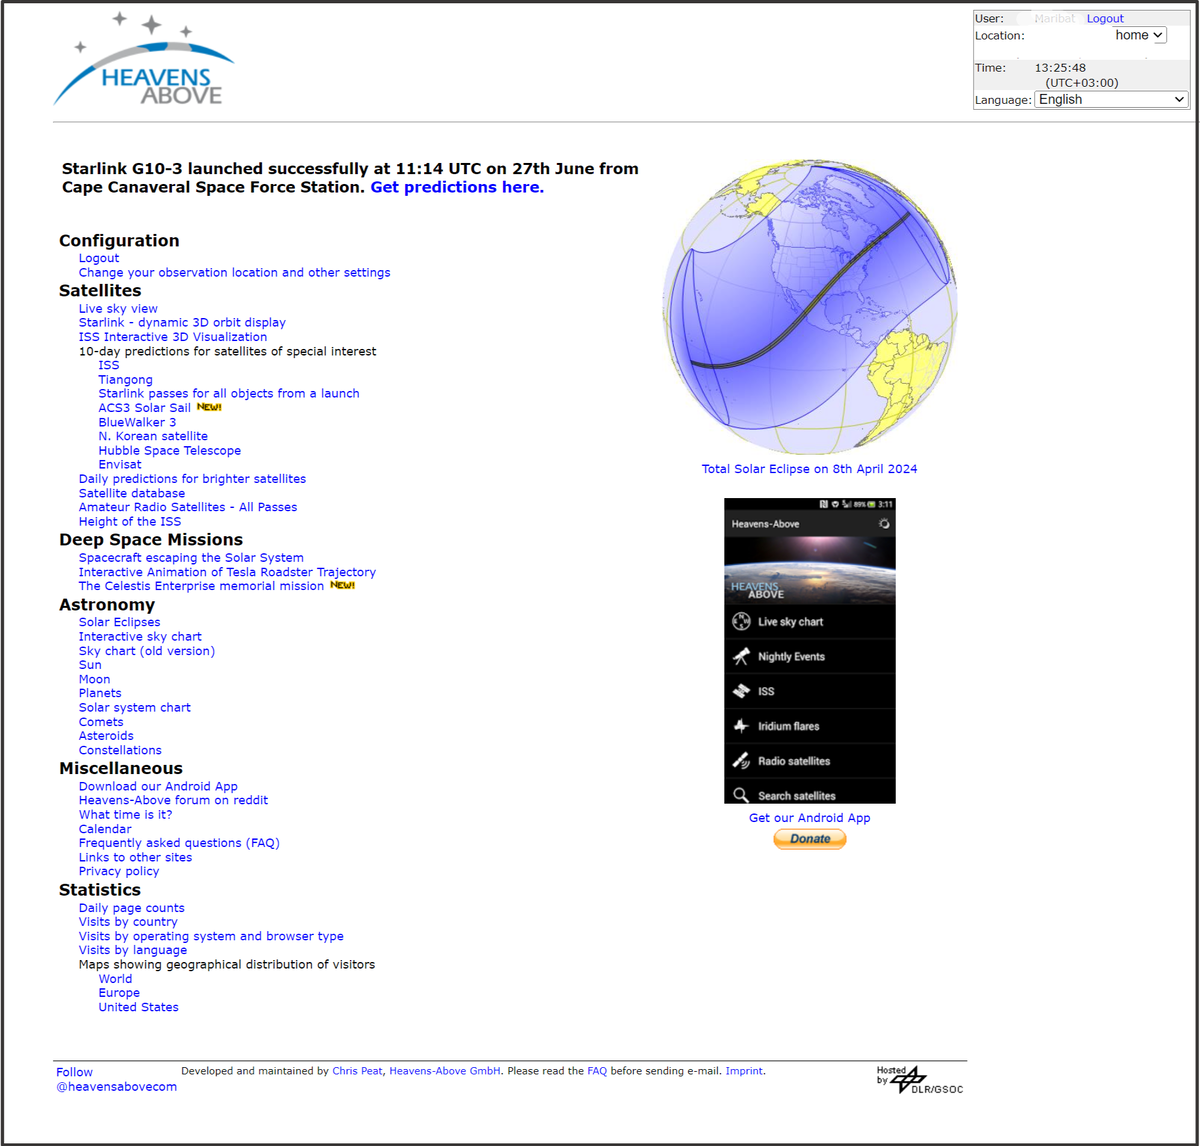Open the Planets page
The height and width of the screenshot is (1146, 1200).
pyautogui.click(x=100, y=693)
